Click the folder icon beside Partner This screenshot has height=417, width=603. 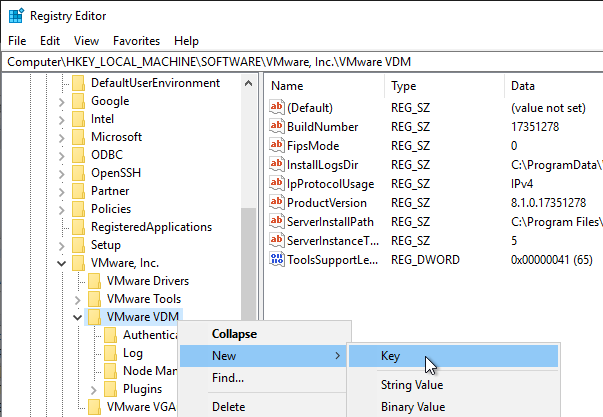tap(78, 191)
